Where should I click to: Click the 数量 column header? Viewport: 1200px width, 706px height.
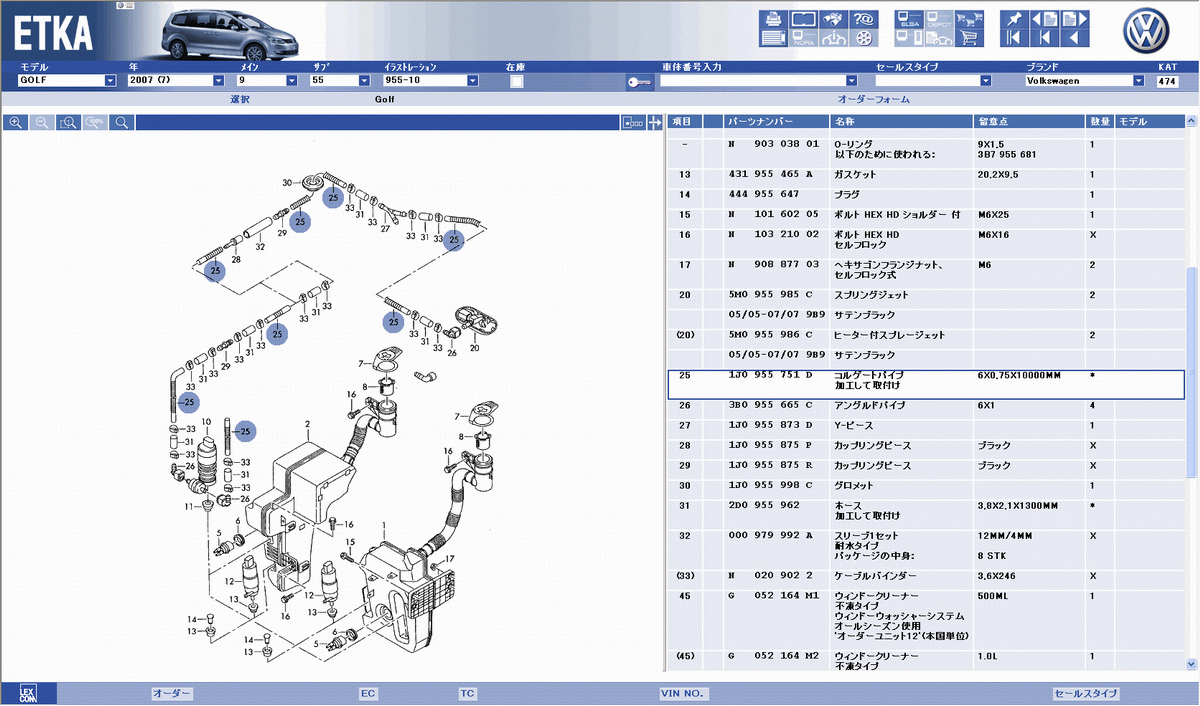(1100, 121)
